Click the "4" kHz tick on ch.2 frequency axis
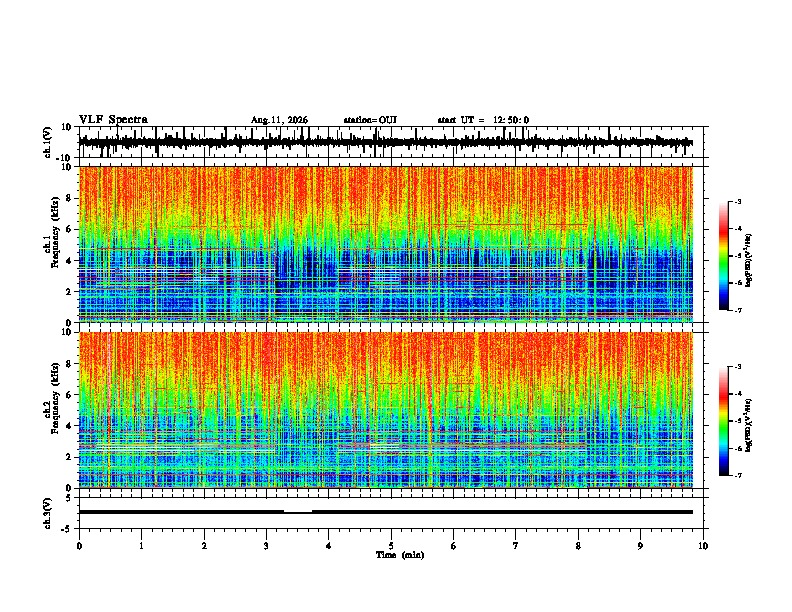 pyautogui.click(x=70, y=426)
